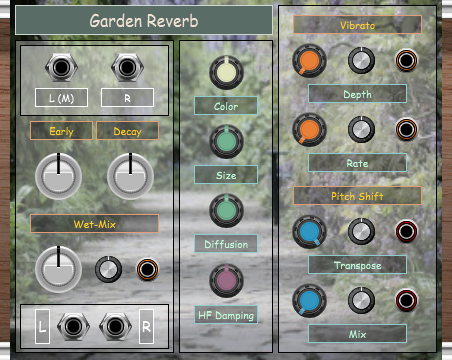
Task: Click the Depth label
Action: click(357, 94)
